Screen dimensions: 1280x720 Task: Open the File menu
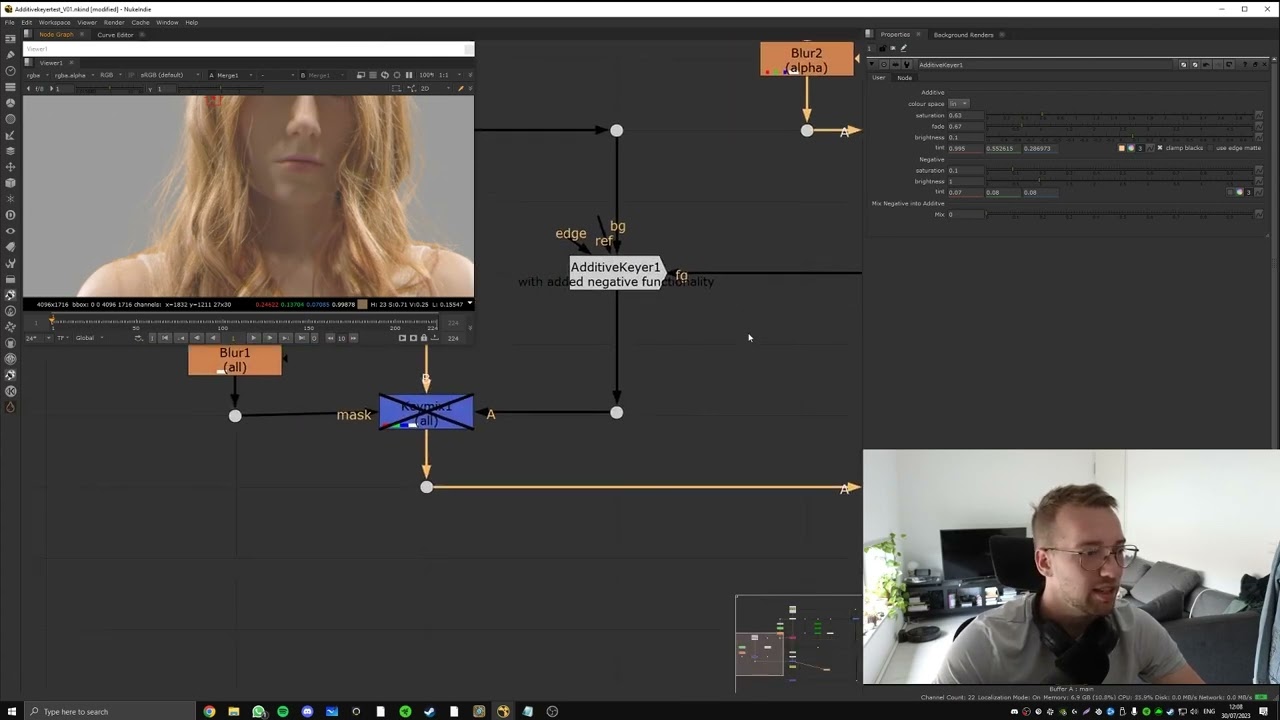click(x=9, y=22)
